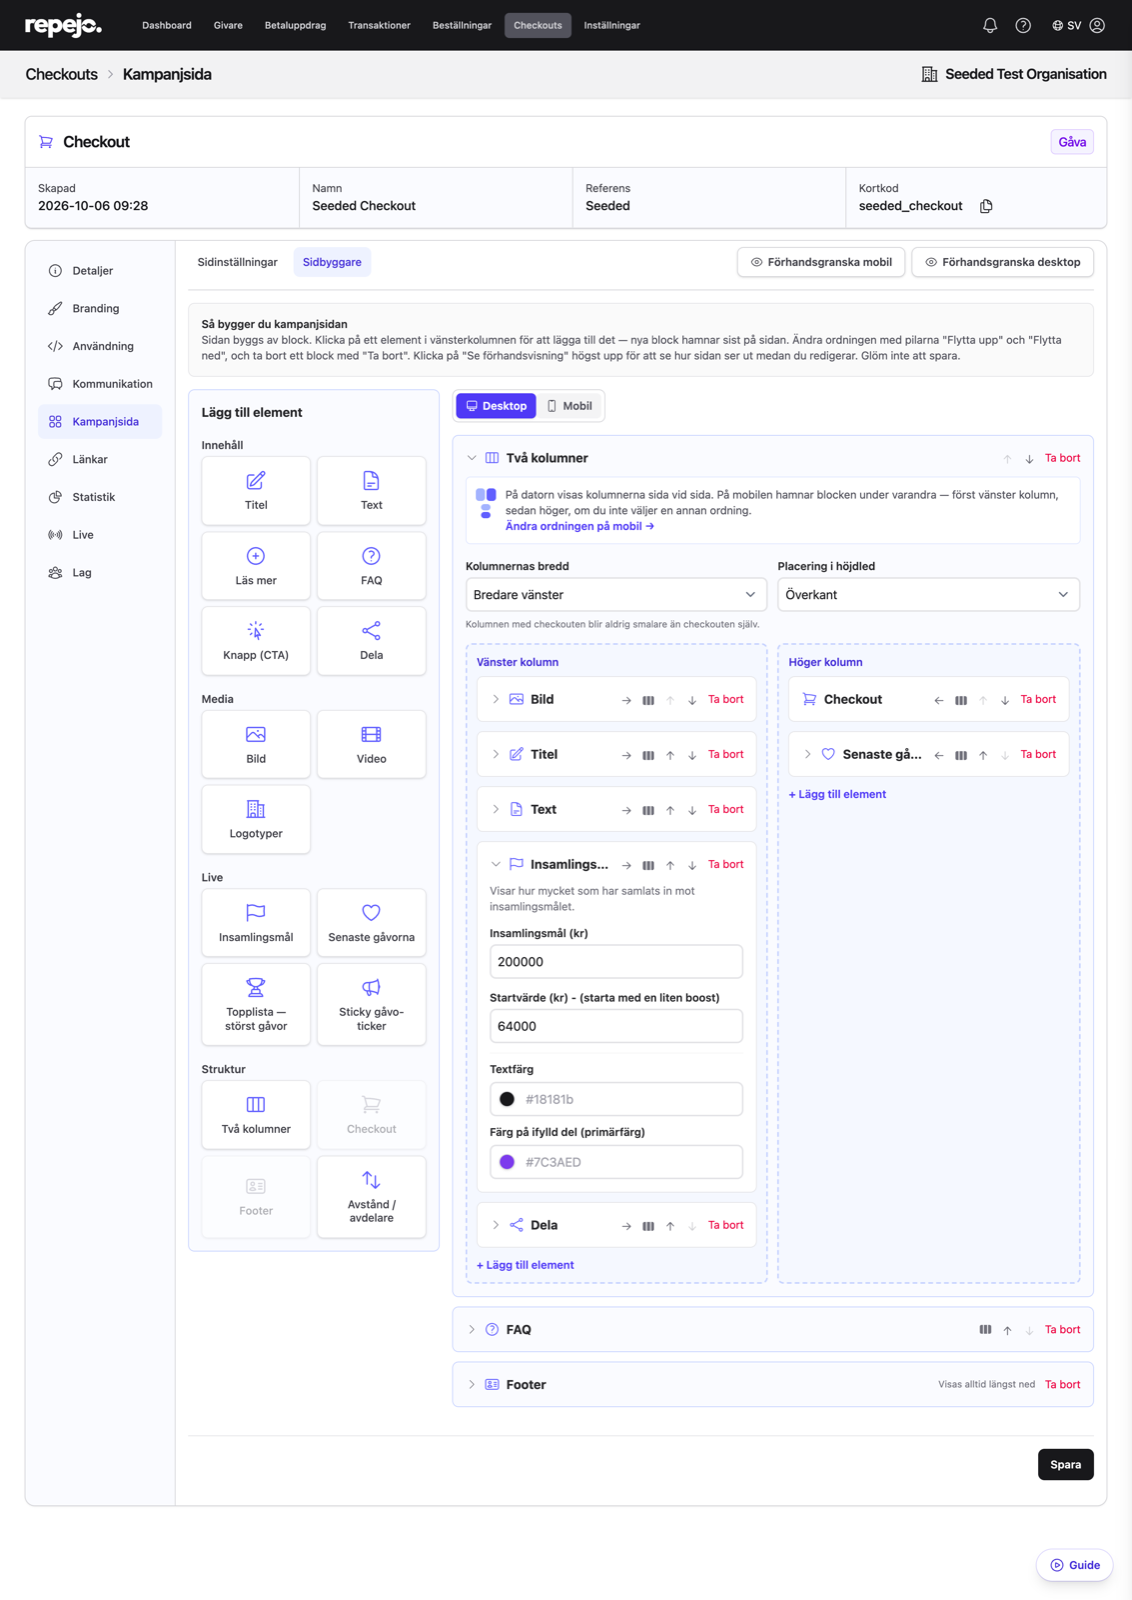The image size is (1132, 1600).
Task: Focus the Insamlingsmål (kr) input field
Action: click(616, 962)
